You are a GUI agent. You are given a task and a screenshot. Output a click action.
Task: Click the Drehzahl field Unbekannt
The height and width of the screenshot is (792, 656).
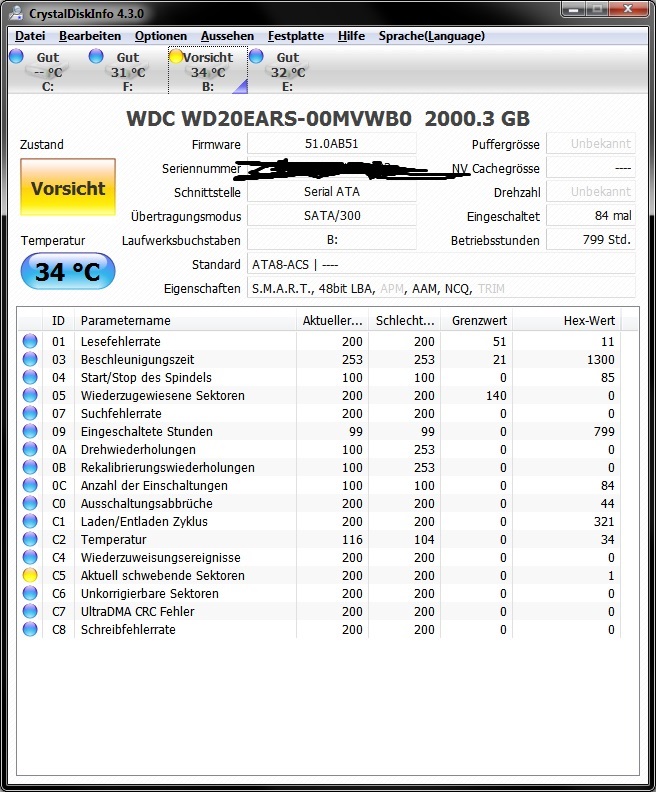point(591,192)
